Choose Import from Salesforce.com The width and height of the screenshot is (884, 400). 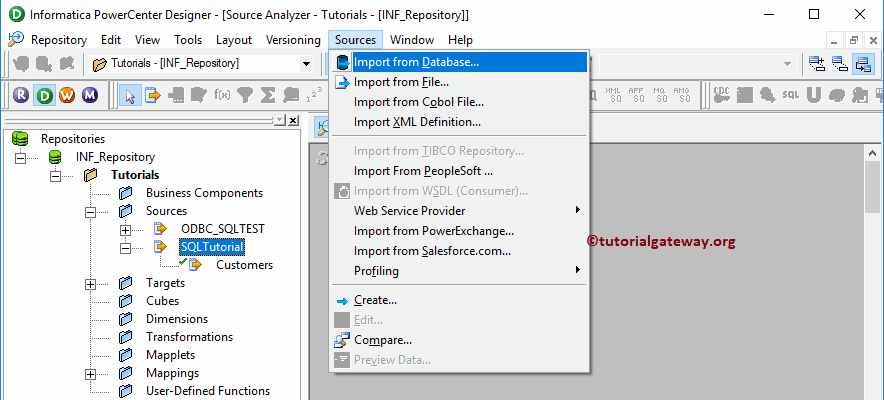(459, 251)
